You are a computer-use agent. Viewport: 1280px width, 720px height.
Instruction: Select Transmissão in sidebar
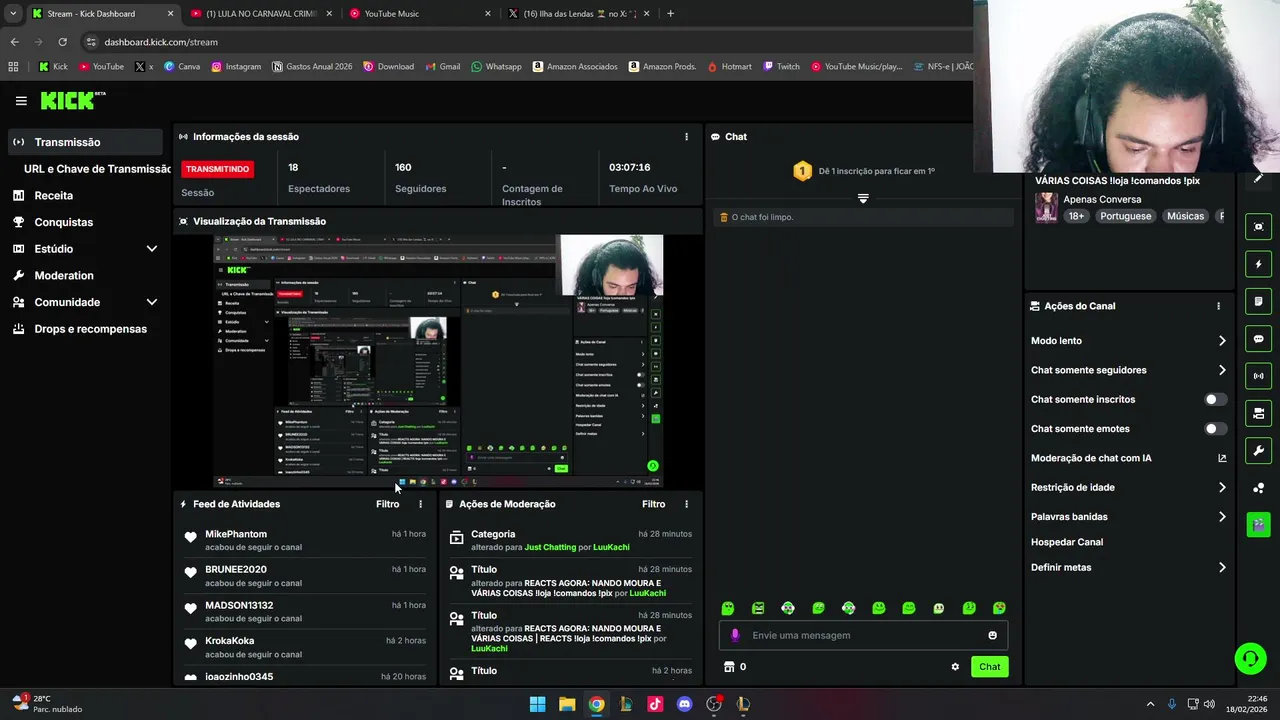point(86,142)
